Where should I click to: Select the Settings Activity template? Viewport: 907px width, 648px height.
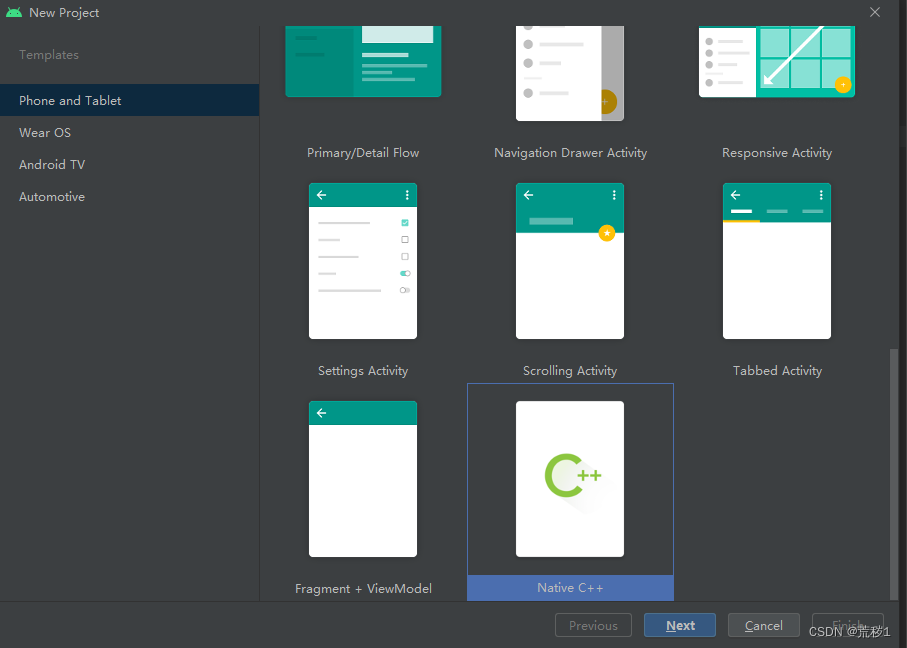click(x=363, y=261)
